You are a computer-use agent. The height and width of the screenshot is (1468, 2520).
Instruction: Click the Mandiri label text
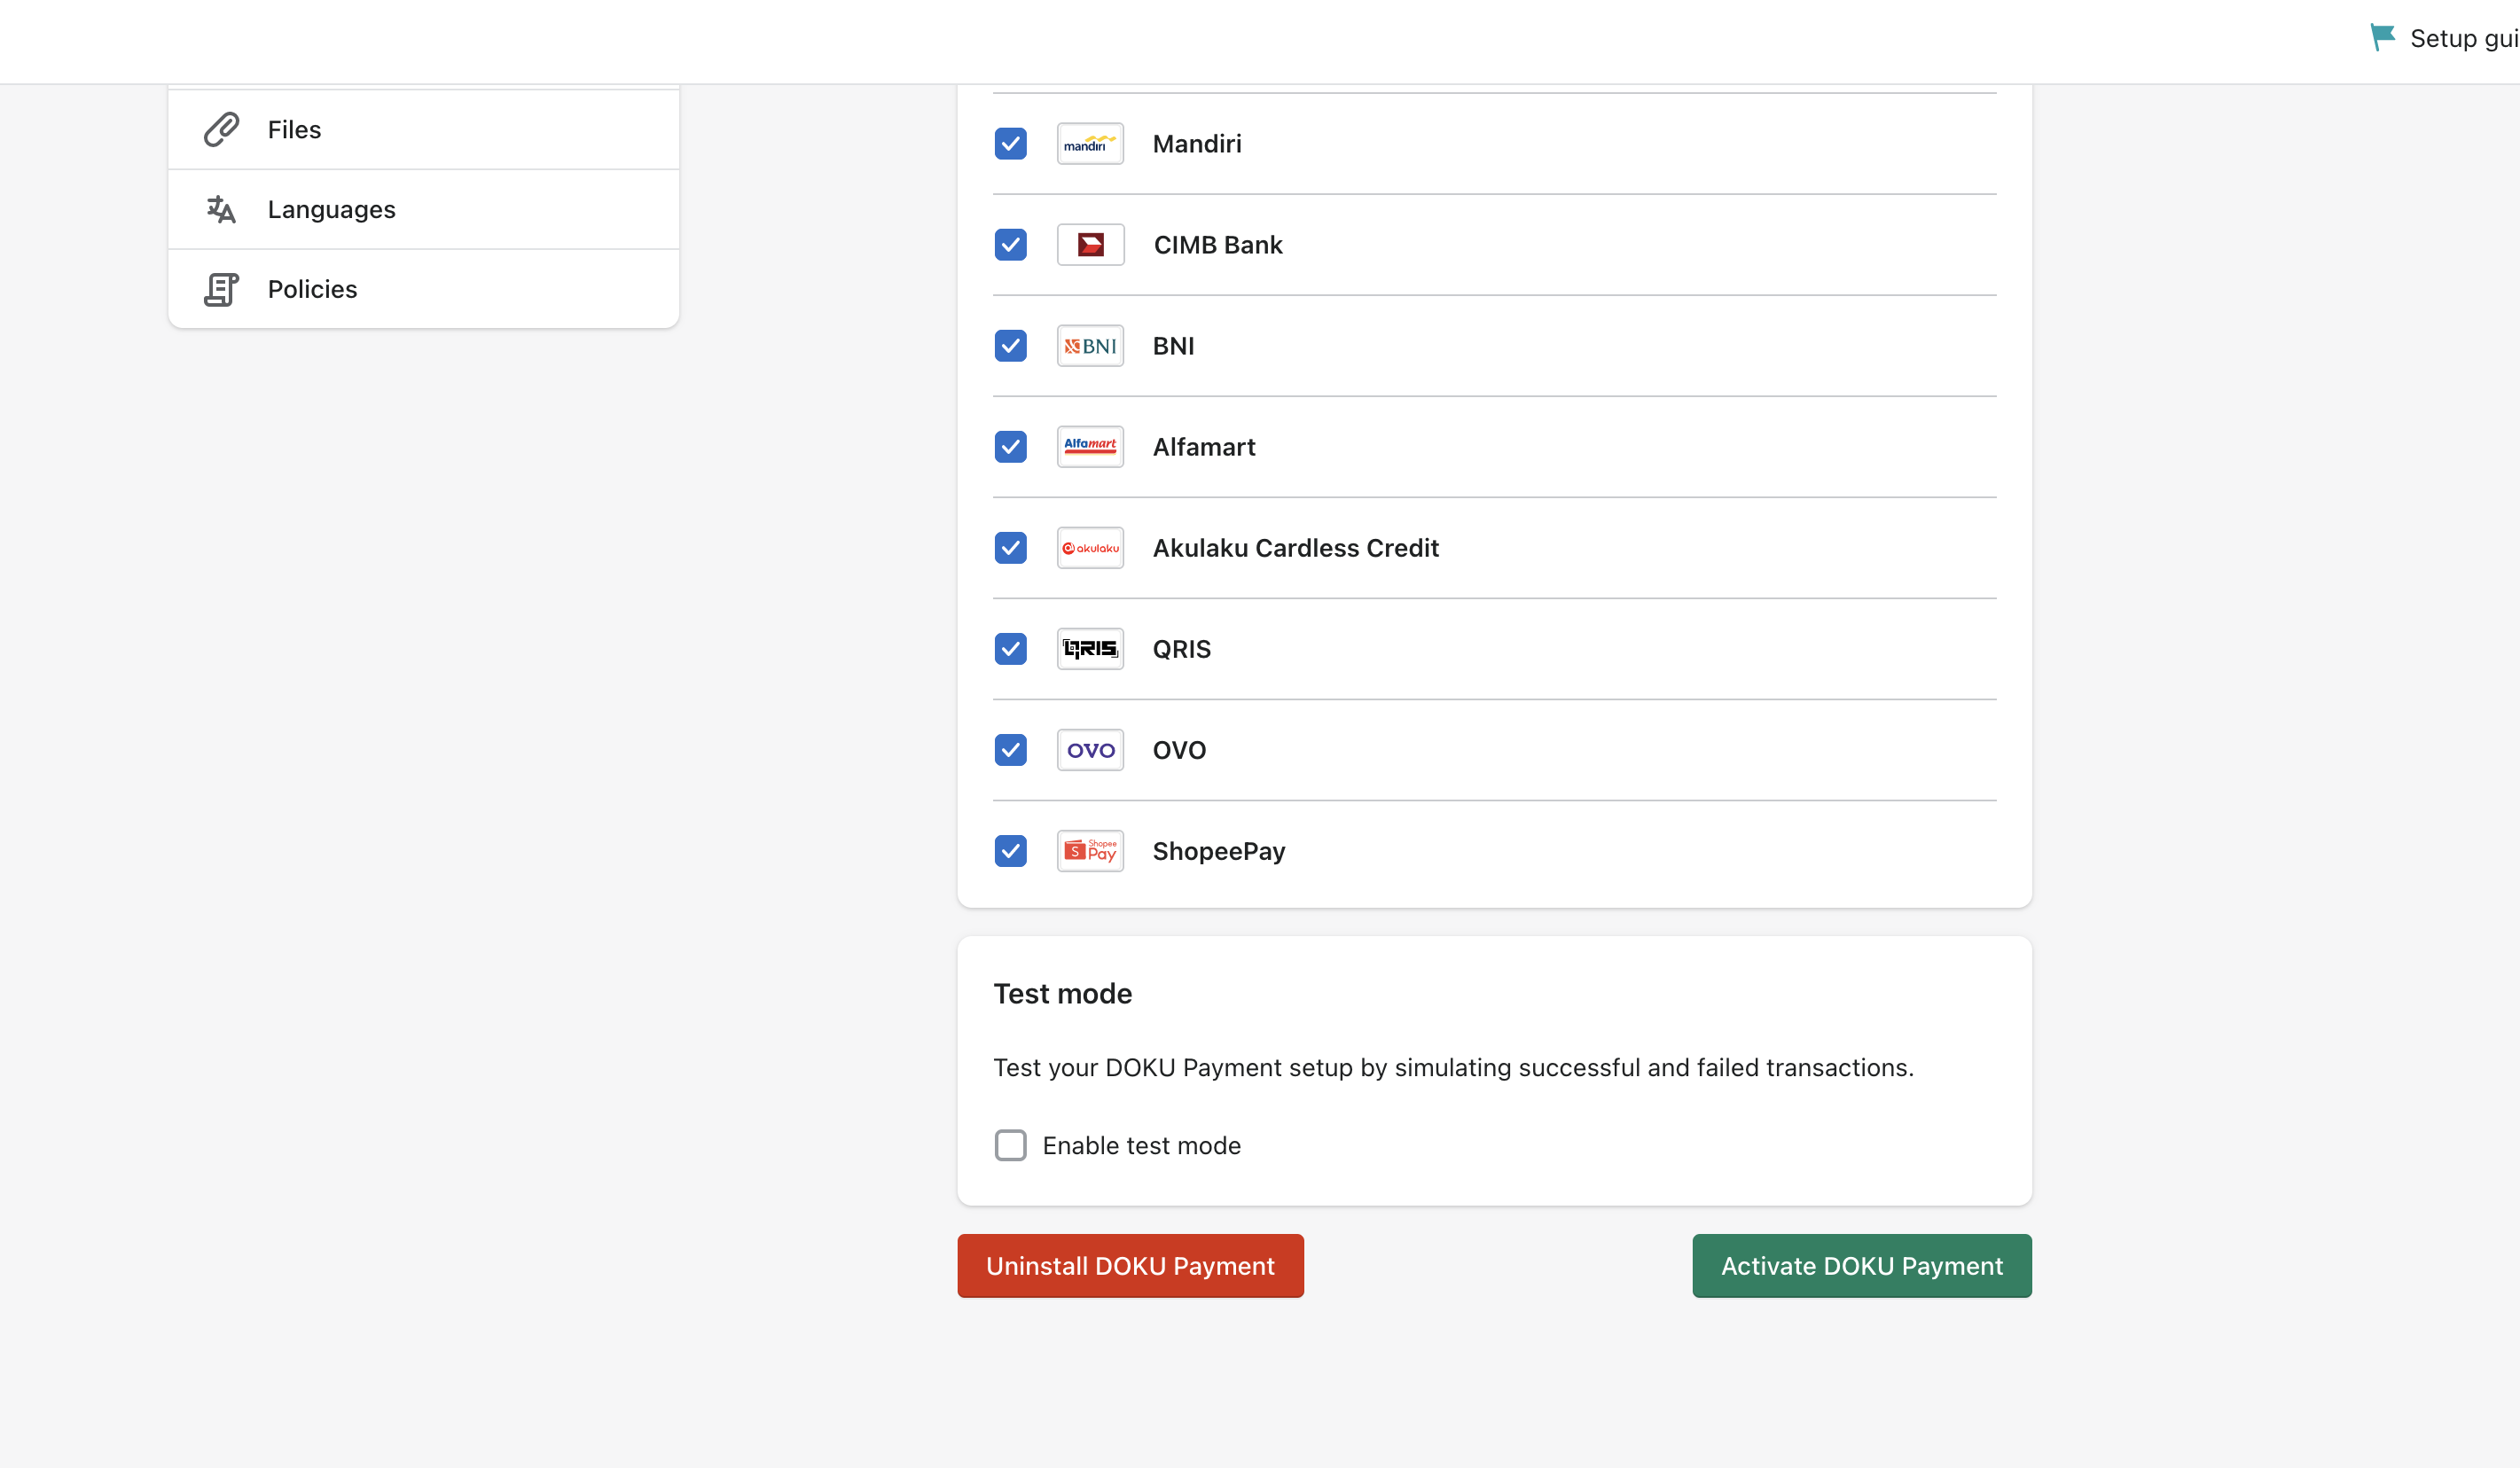(x=1197, y=144)
